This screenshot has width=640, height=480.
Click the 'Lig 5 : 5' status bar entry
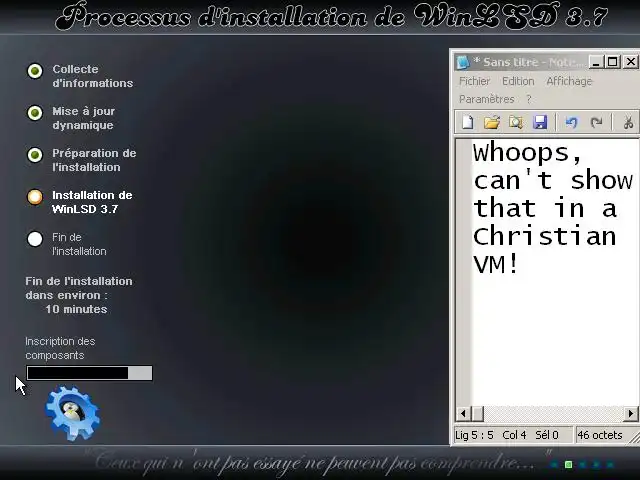474,435
